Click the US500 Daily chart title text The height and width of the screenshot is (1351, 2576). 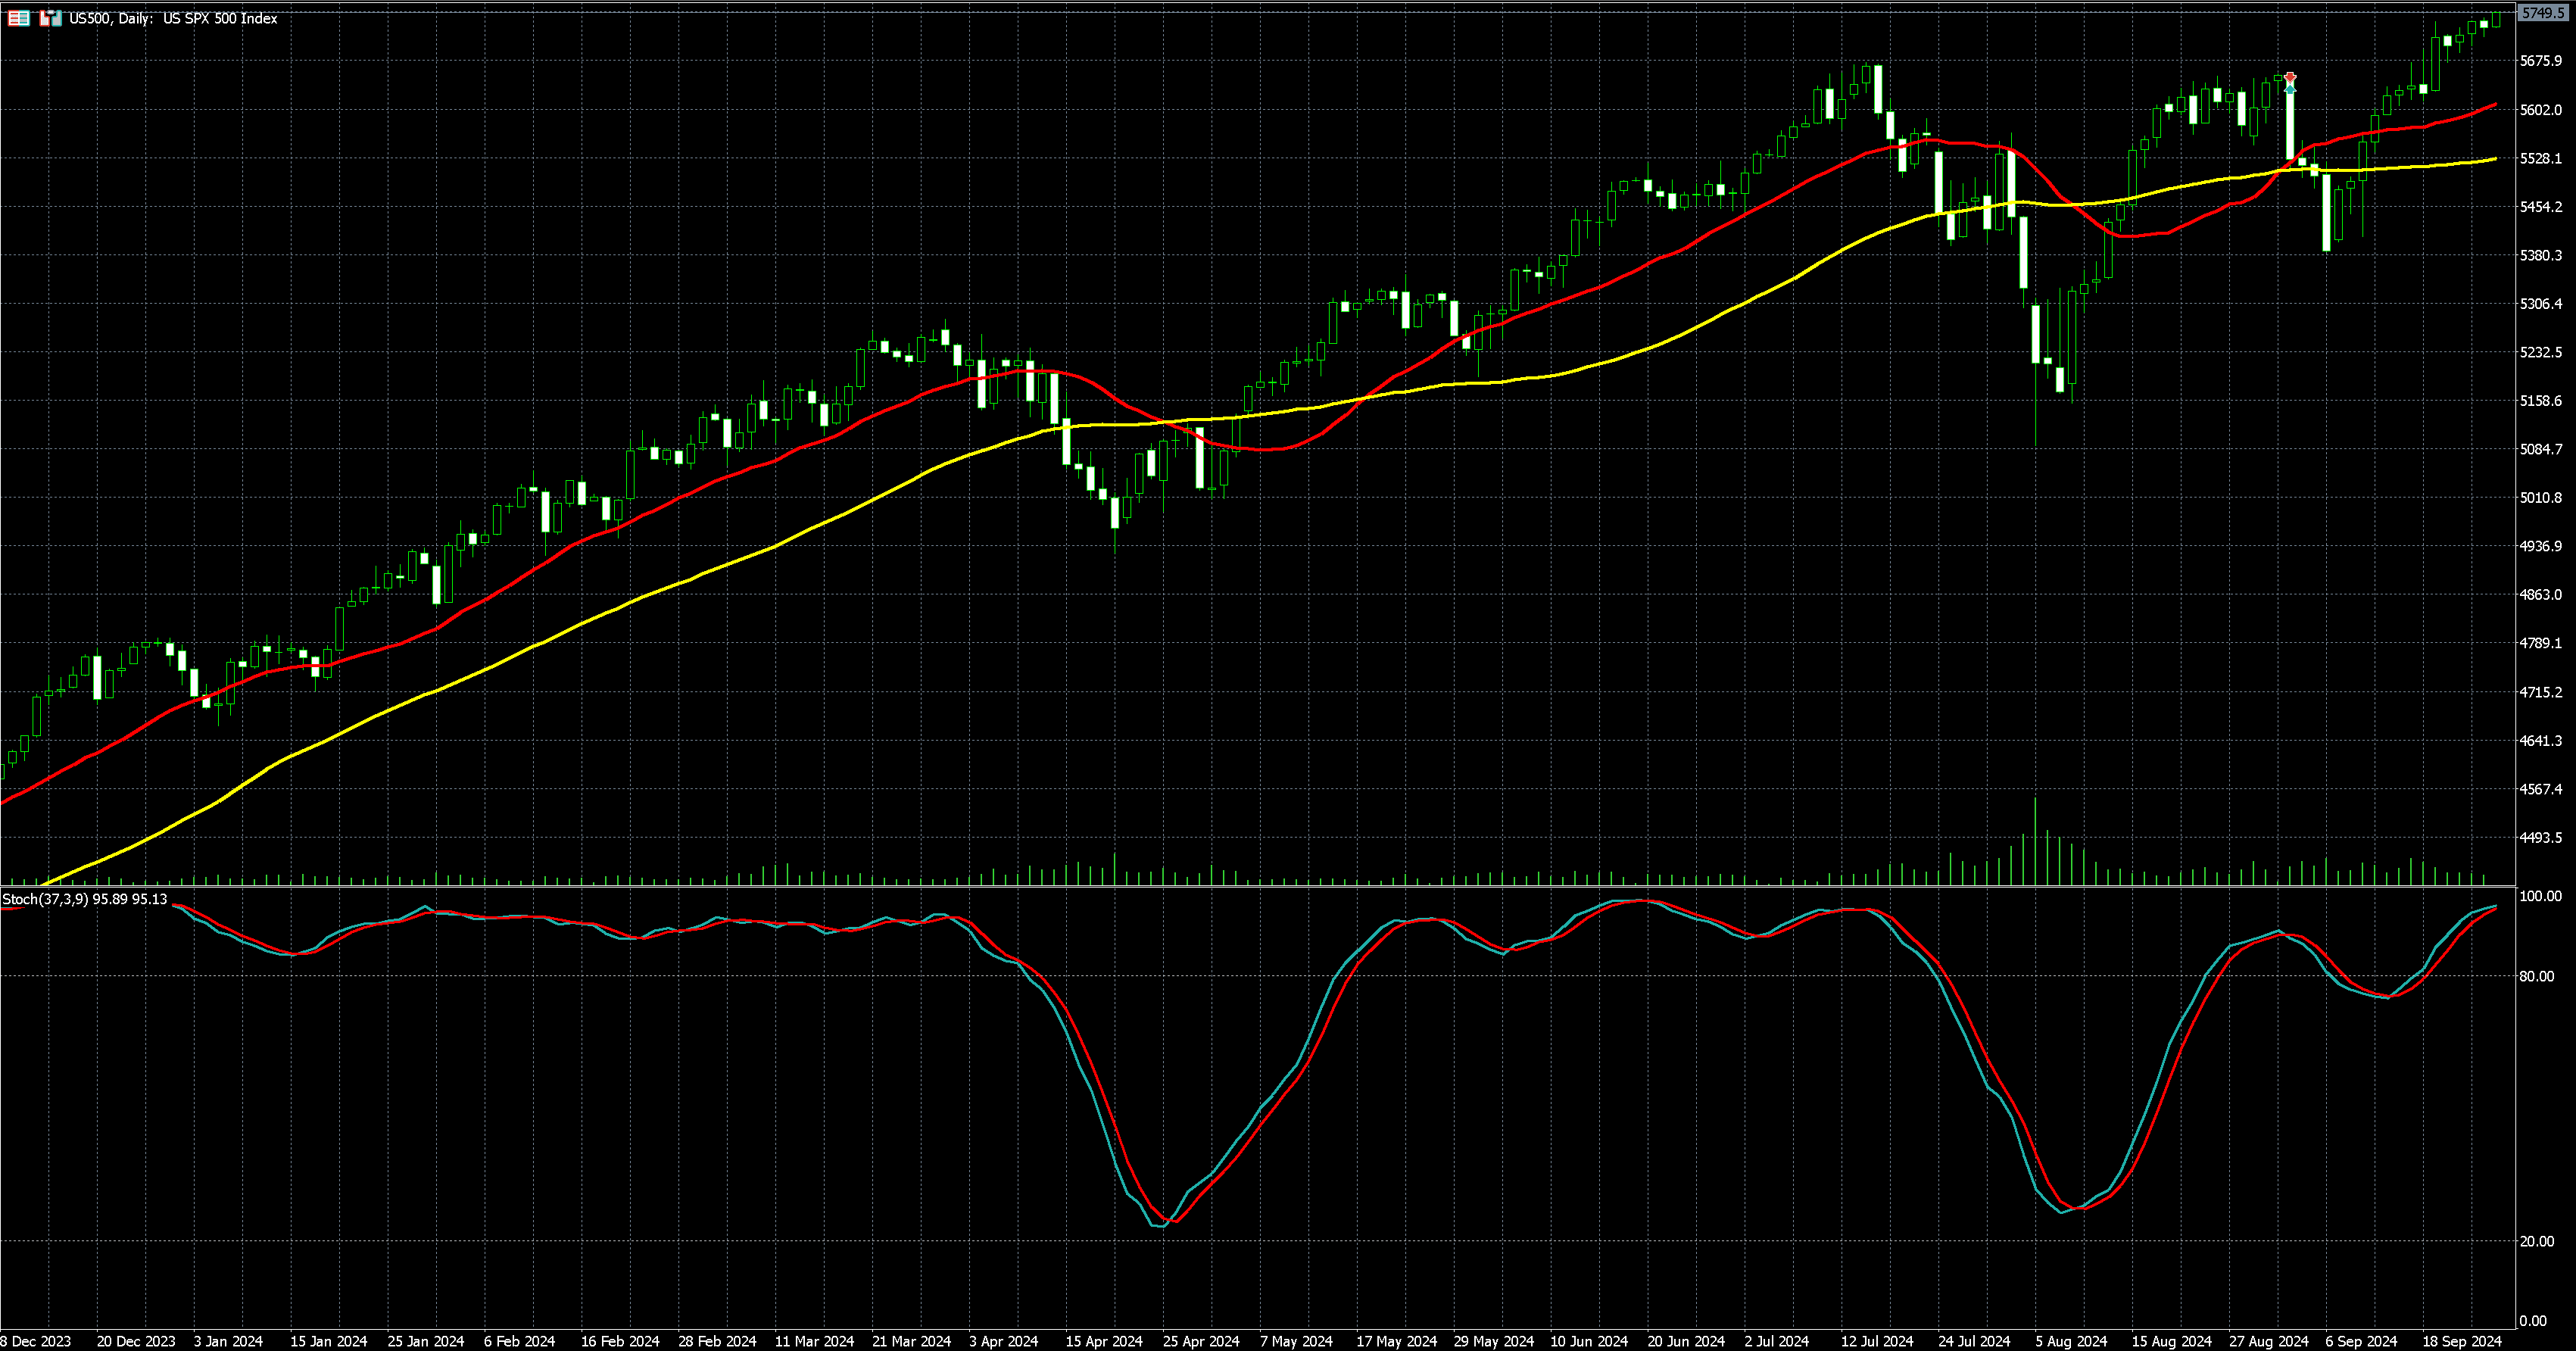173,18
